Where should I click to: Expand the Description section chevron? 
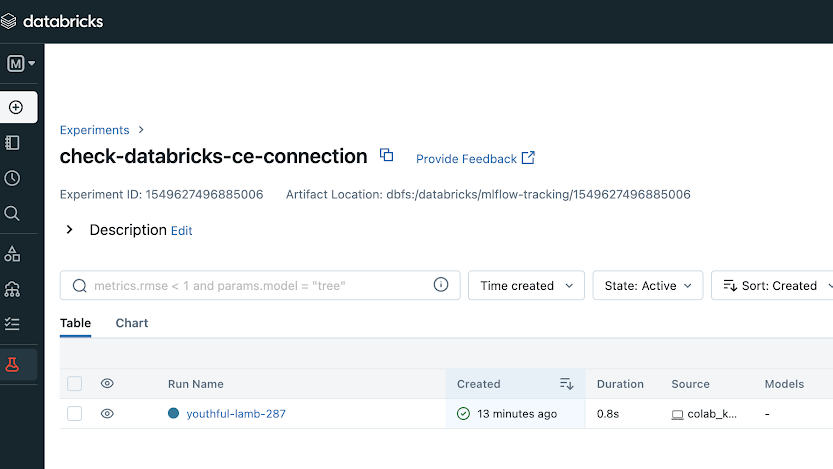(70, 230)
